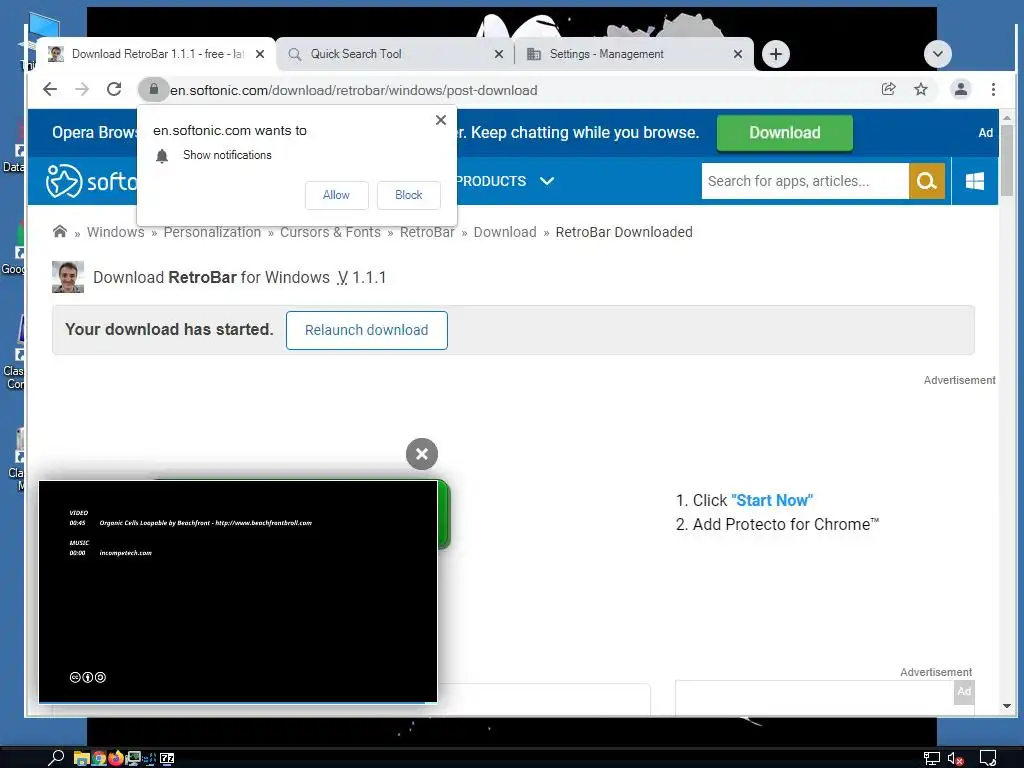Viewport: 1024px width, 768px height.
Task: Open the notification center tray icon
Action: 988,758
